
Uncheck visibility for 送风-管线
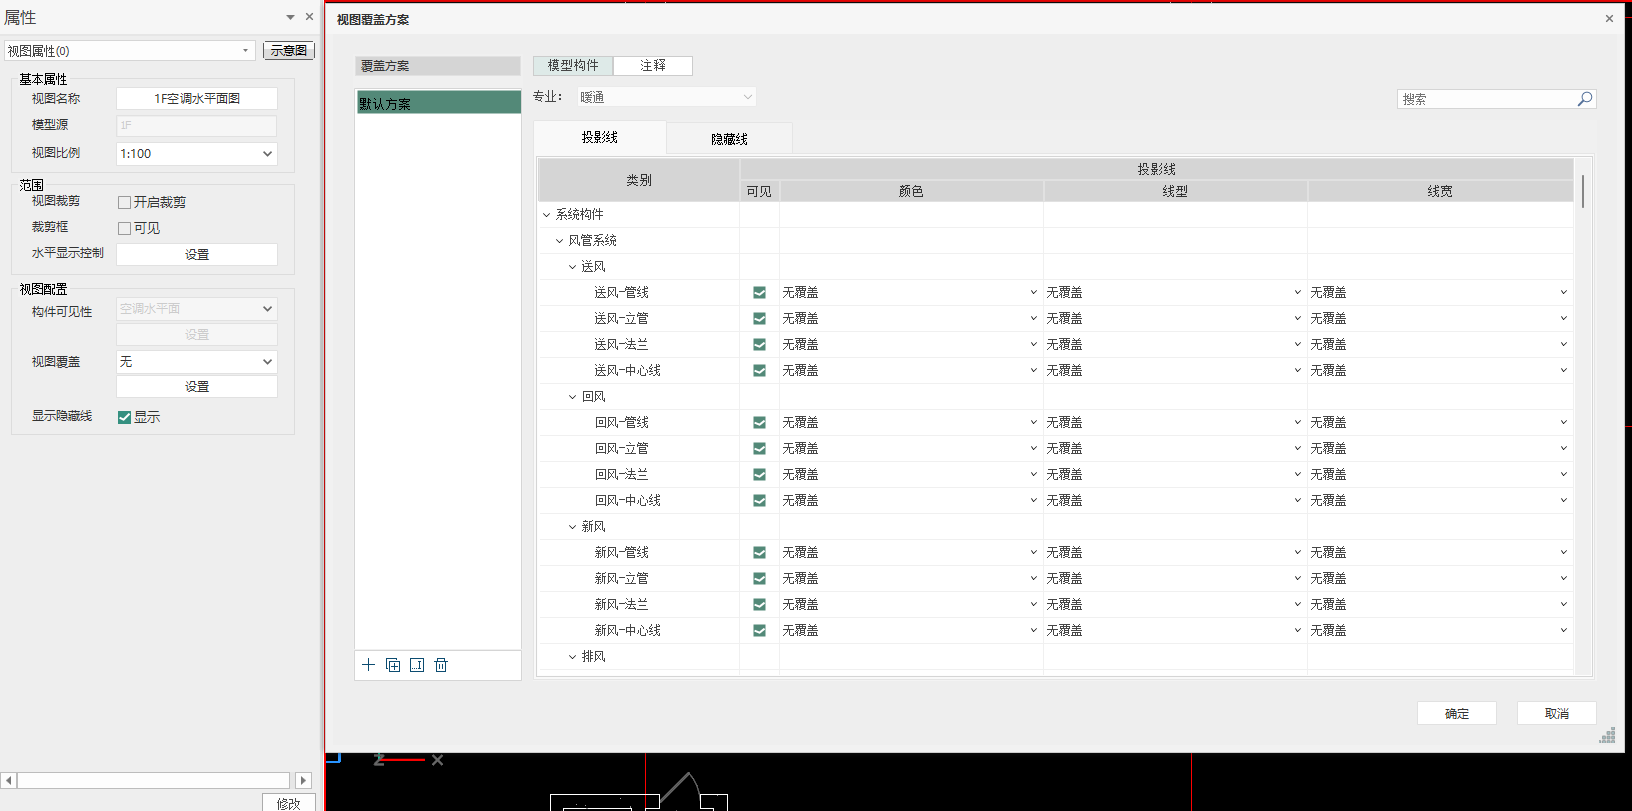759,293
